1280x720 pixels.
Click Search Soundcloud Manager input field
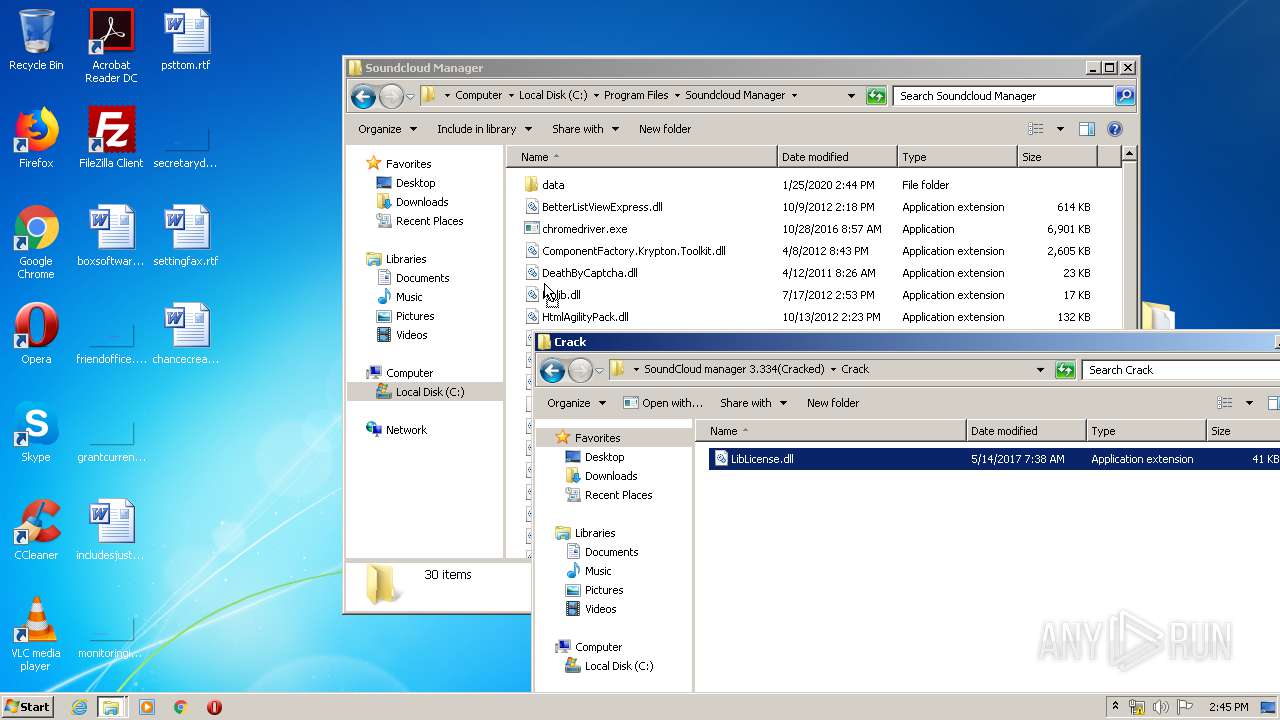point(1003,96)
